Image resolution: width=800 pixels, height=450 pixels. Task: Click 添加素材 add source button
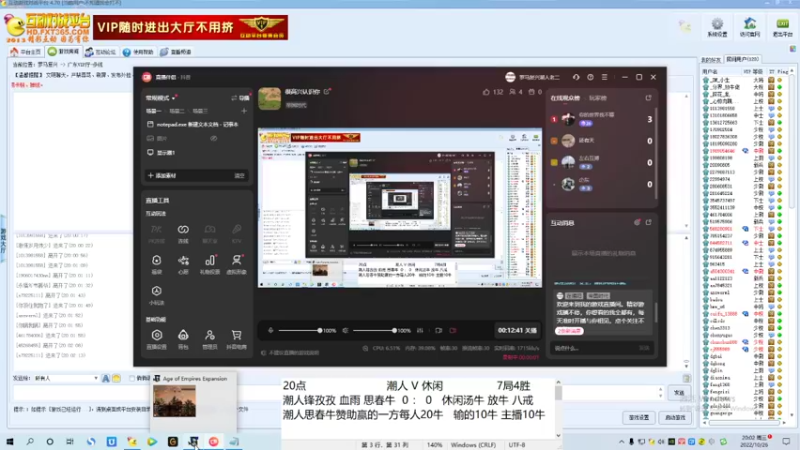click(x=162, y=176)
